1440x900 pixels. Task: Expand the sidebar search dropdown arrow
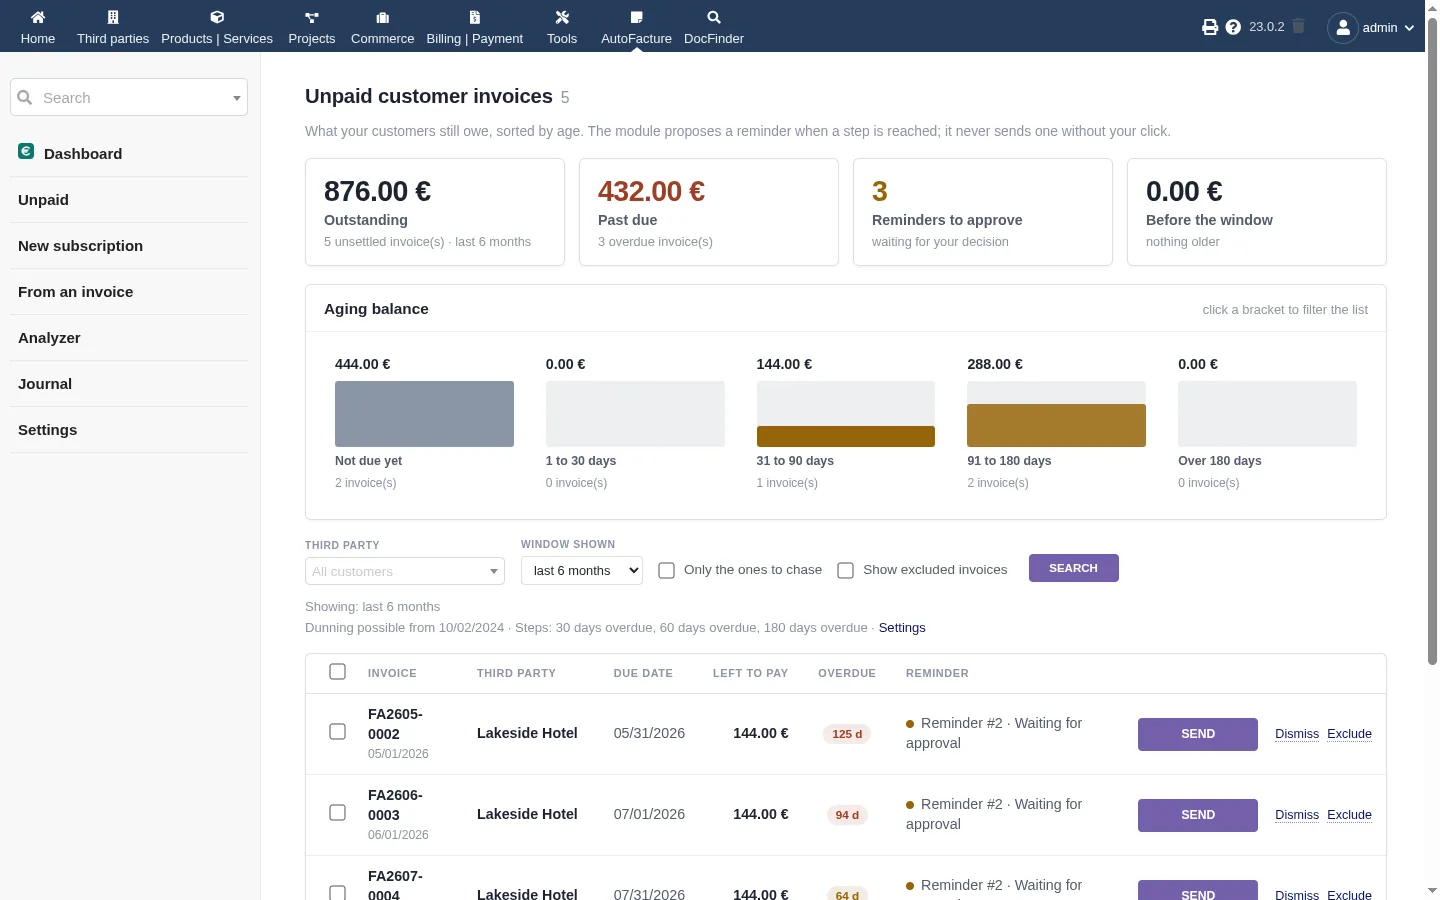tap(237, 98)
